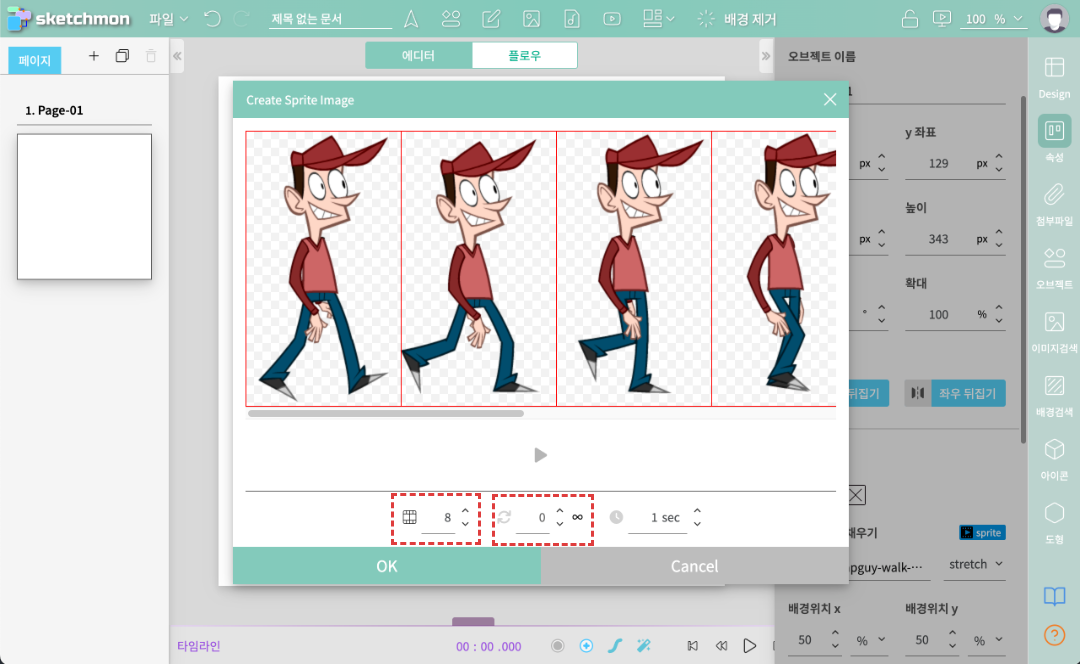The image size is (1080, 664).
Task: Insert video icon in top toolbar
Action: pos(612,19)
